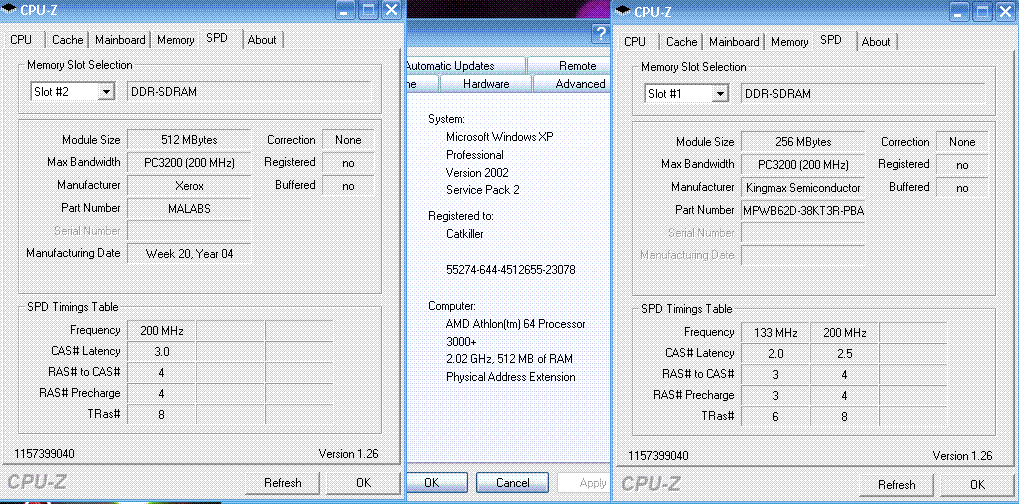
Task: Go to the About tab in the Slot #1 window
Action: pos(876,42)
